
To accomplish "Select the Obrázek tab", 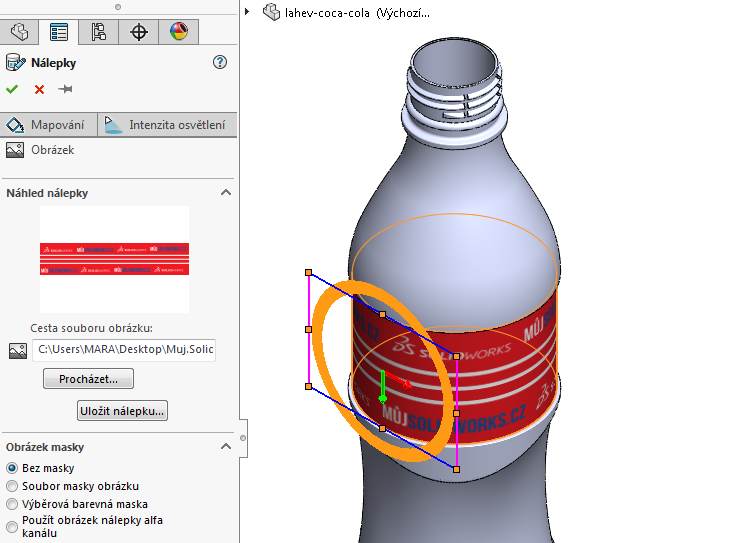I will [x=40, y=150].
